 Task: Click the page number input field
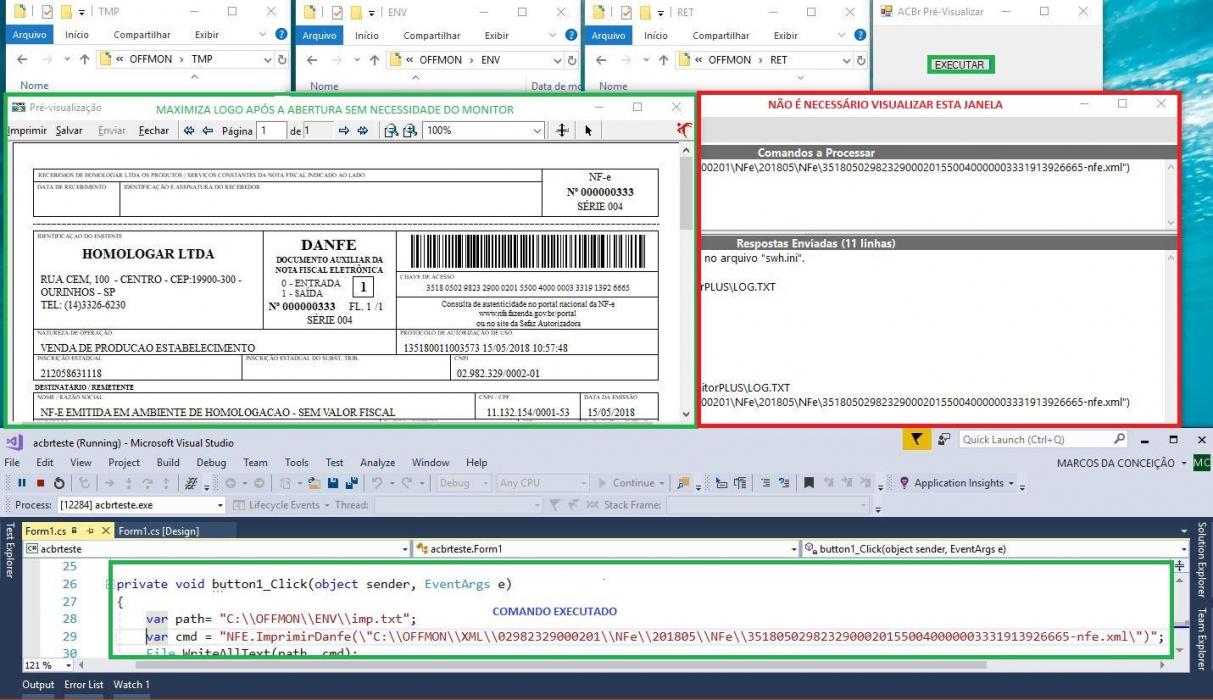coord(271,131)
